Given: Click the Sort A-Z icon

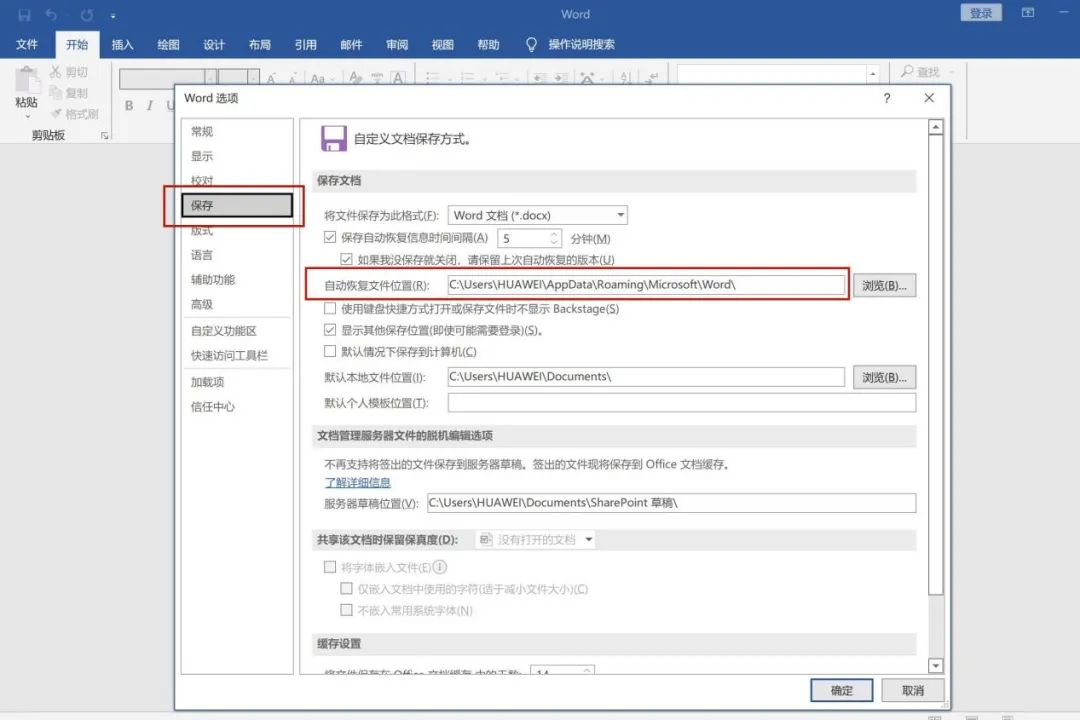Looking at the screenshot, I should pyautogui.click(x=625, y=78).
